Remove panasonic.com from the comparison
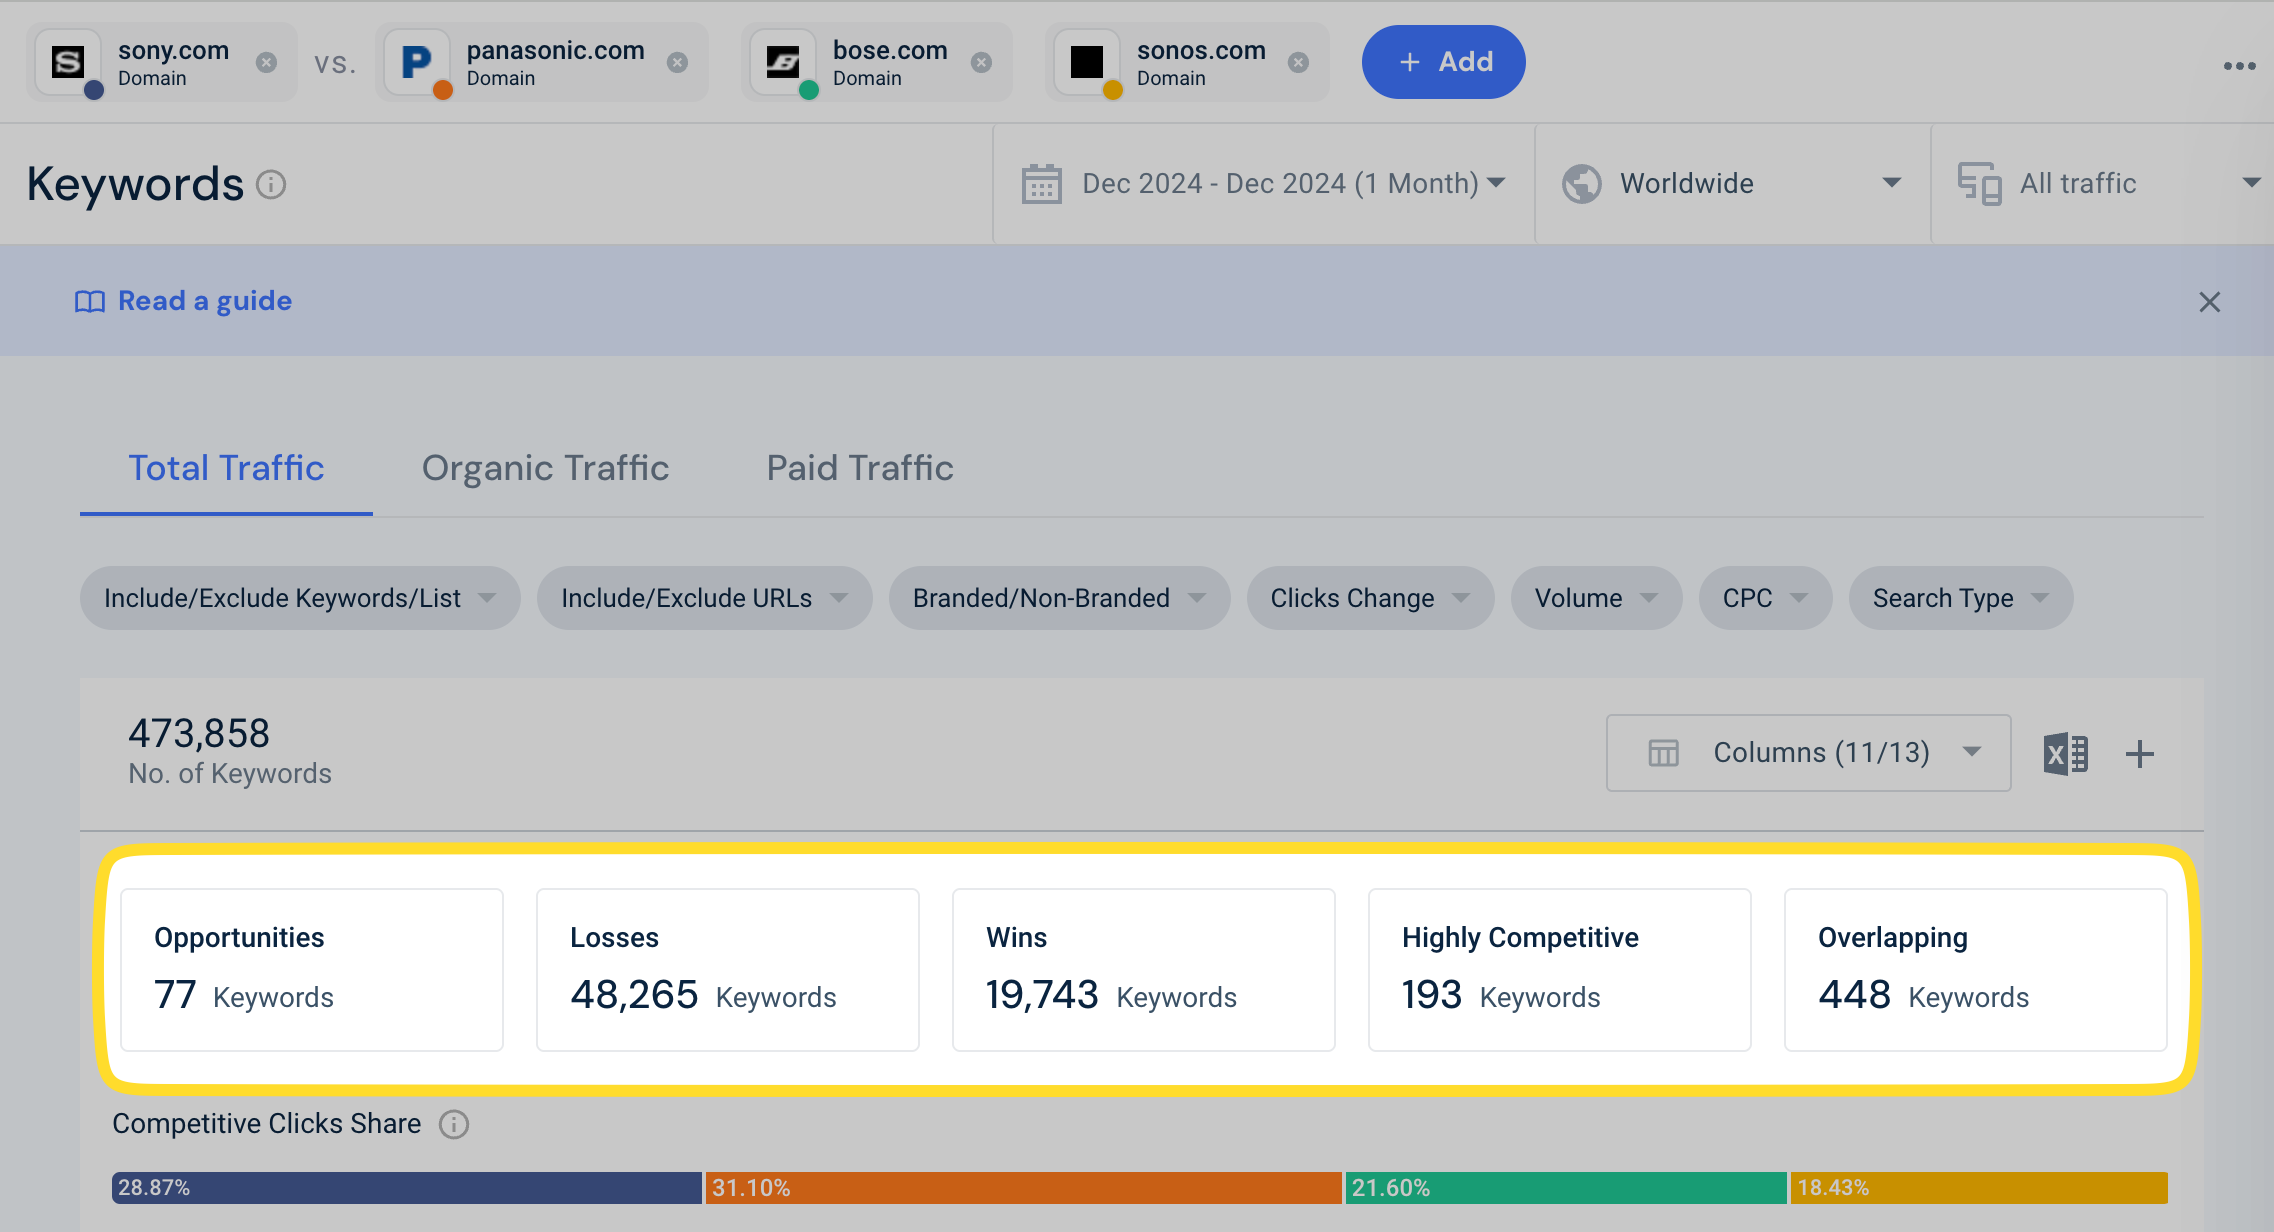Viewport: 2274px width, 1232px height. click(x=677, y=62)
